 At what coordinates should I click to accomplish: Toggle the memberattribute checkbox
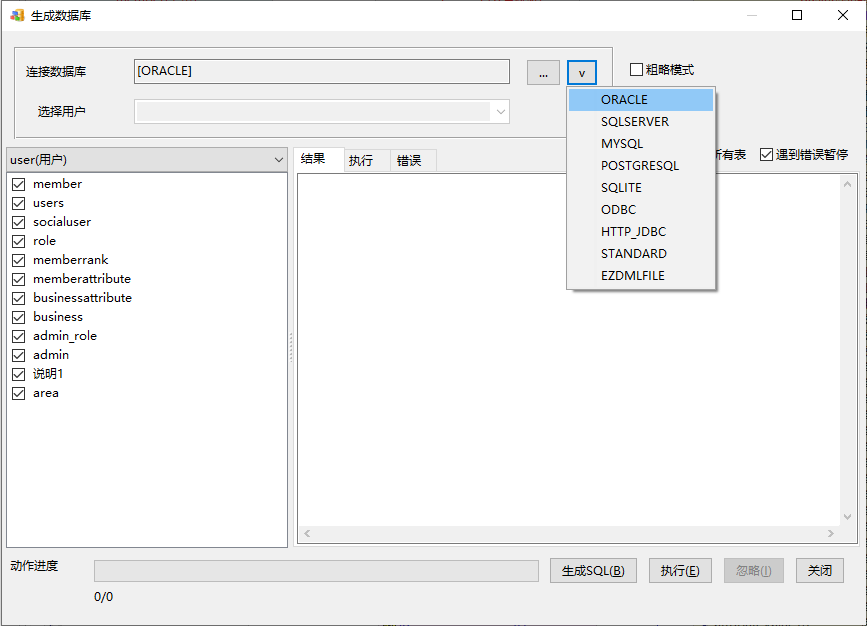[x=19, y=279]
